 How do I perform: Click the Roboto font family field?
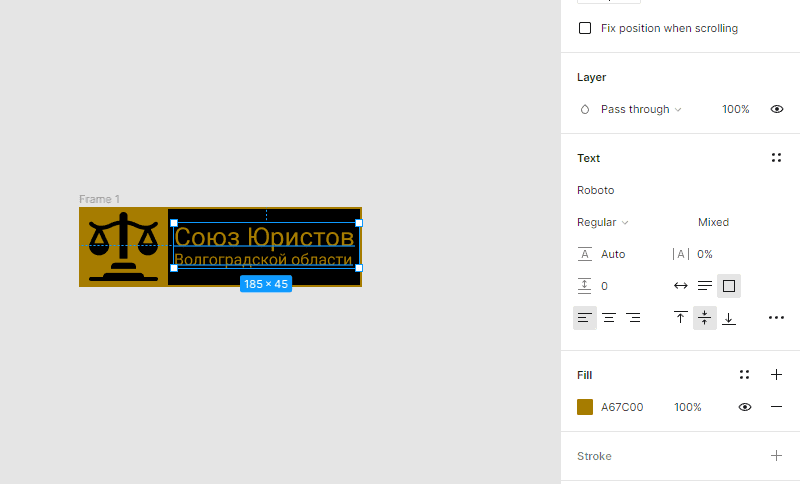click(596, 190)
